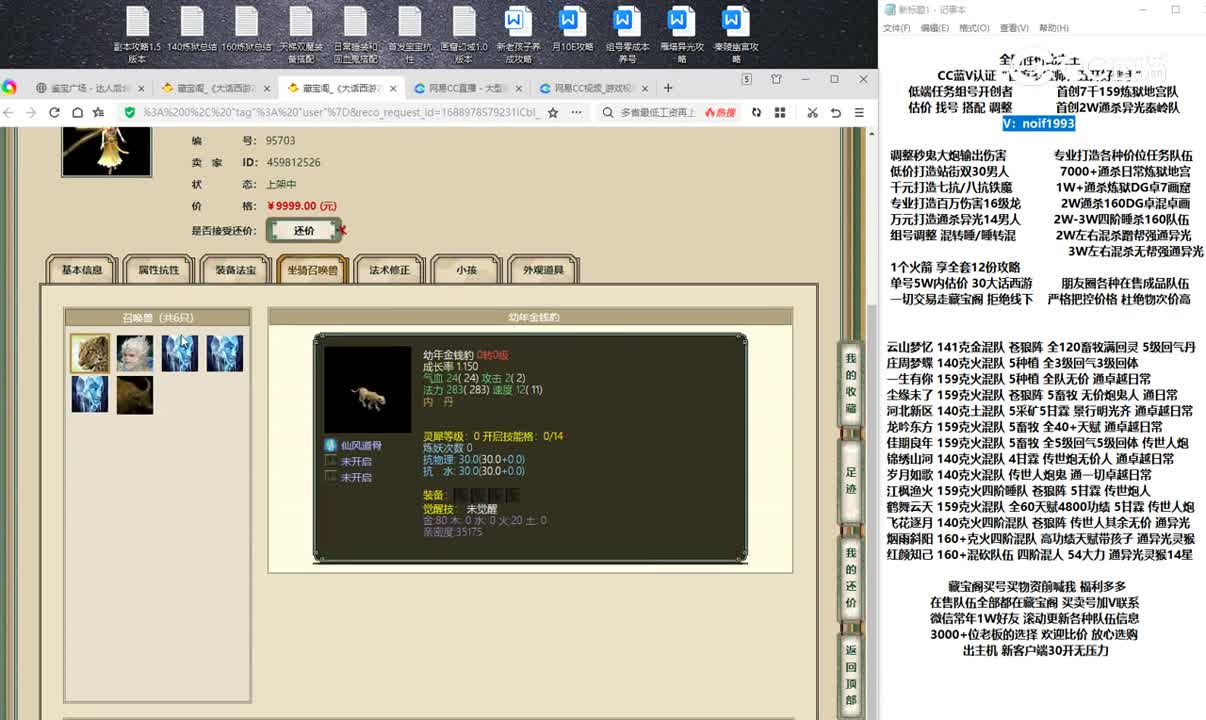The image size is (1206, 720).
Task: Open the 基本信息 tab
Action: [x=82, y=270]
